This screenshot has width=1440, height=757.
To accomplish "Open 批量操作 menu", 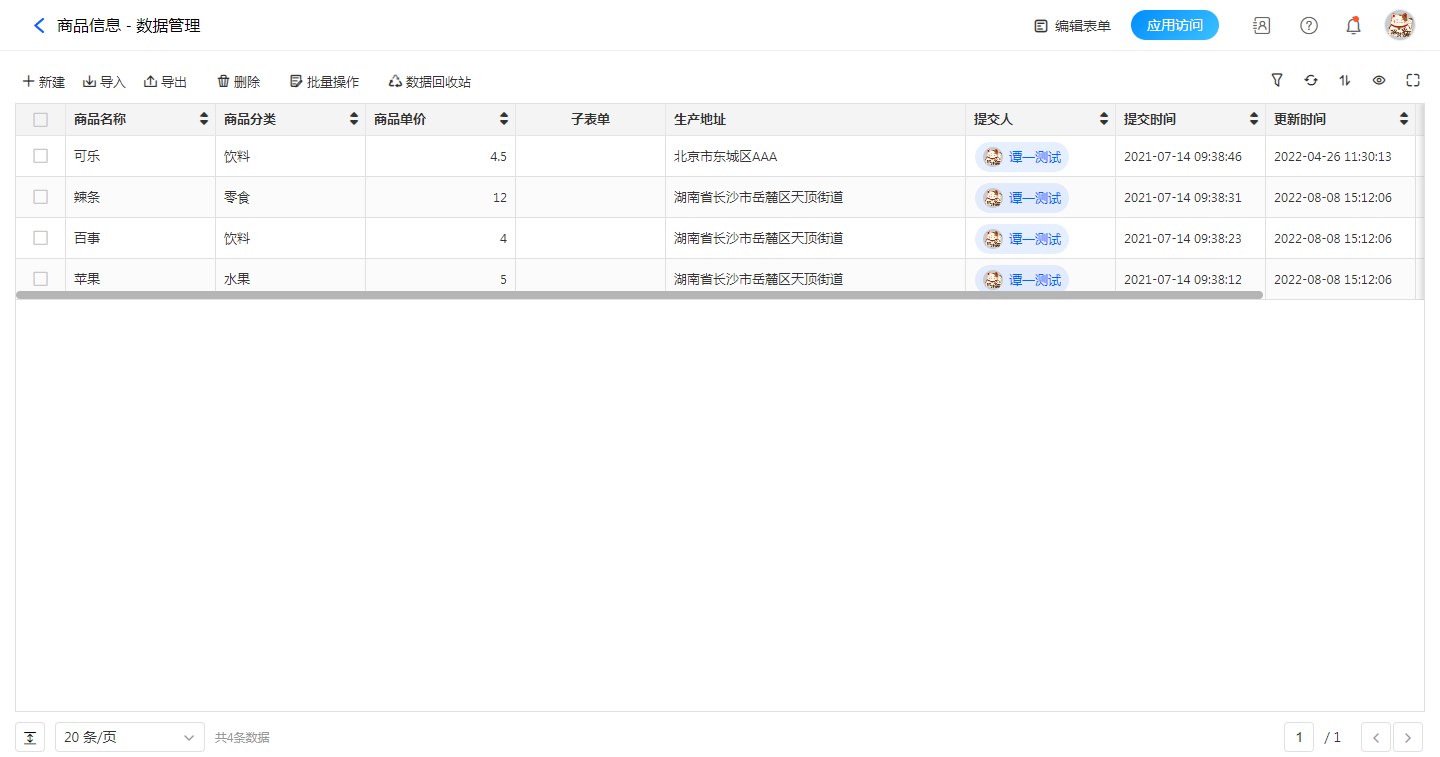I will coord(324,82).
